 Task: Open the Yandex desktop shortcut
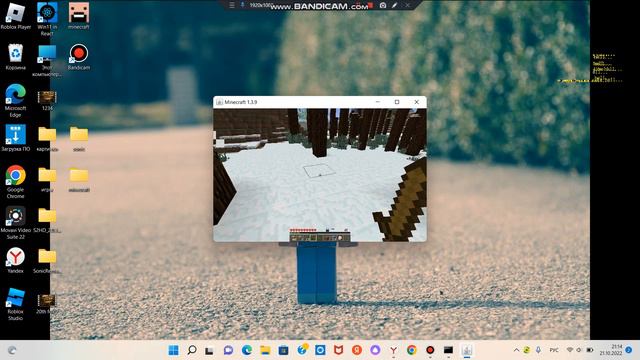(16, 260)
